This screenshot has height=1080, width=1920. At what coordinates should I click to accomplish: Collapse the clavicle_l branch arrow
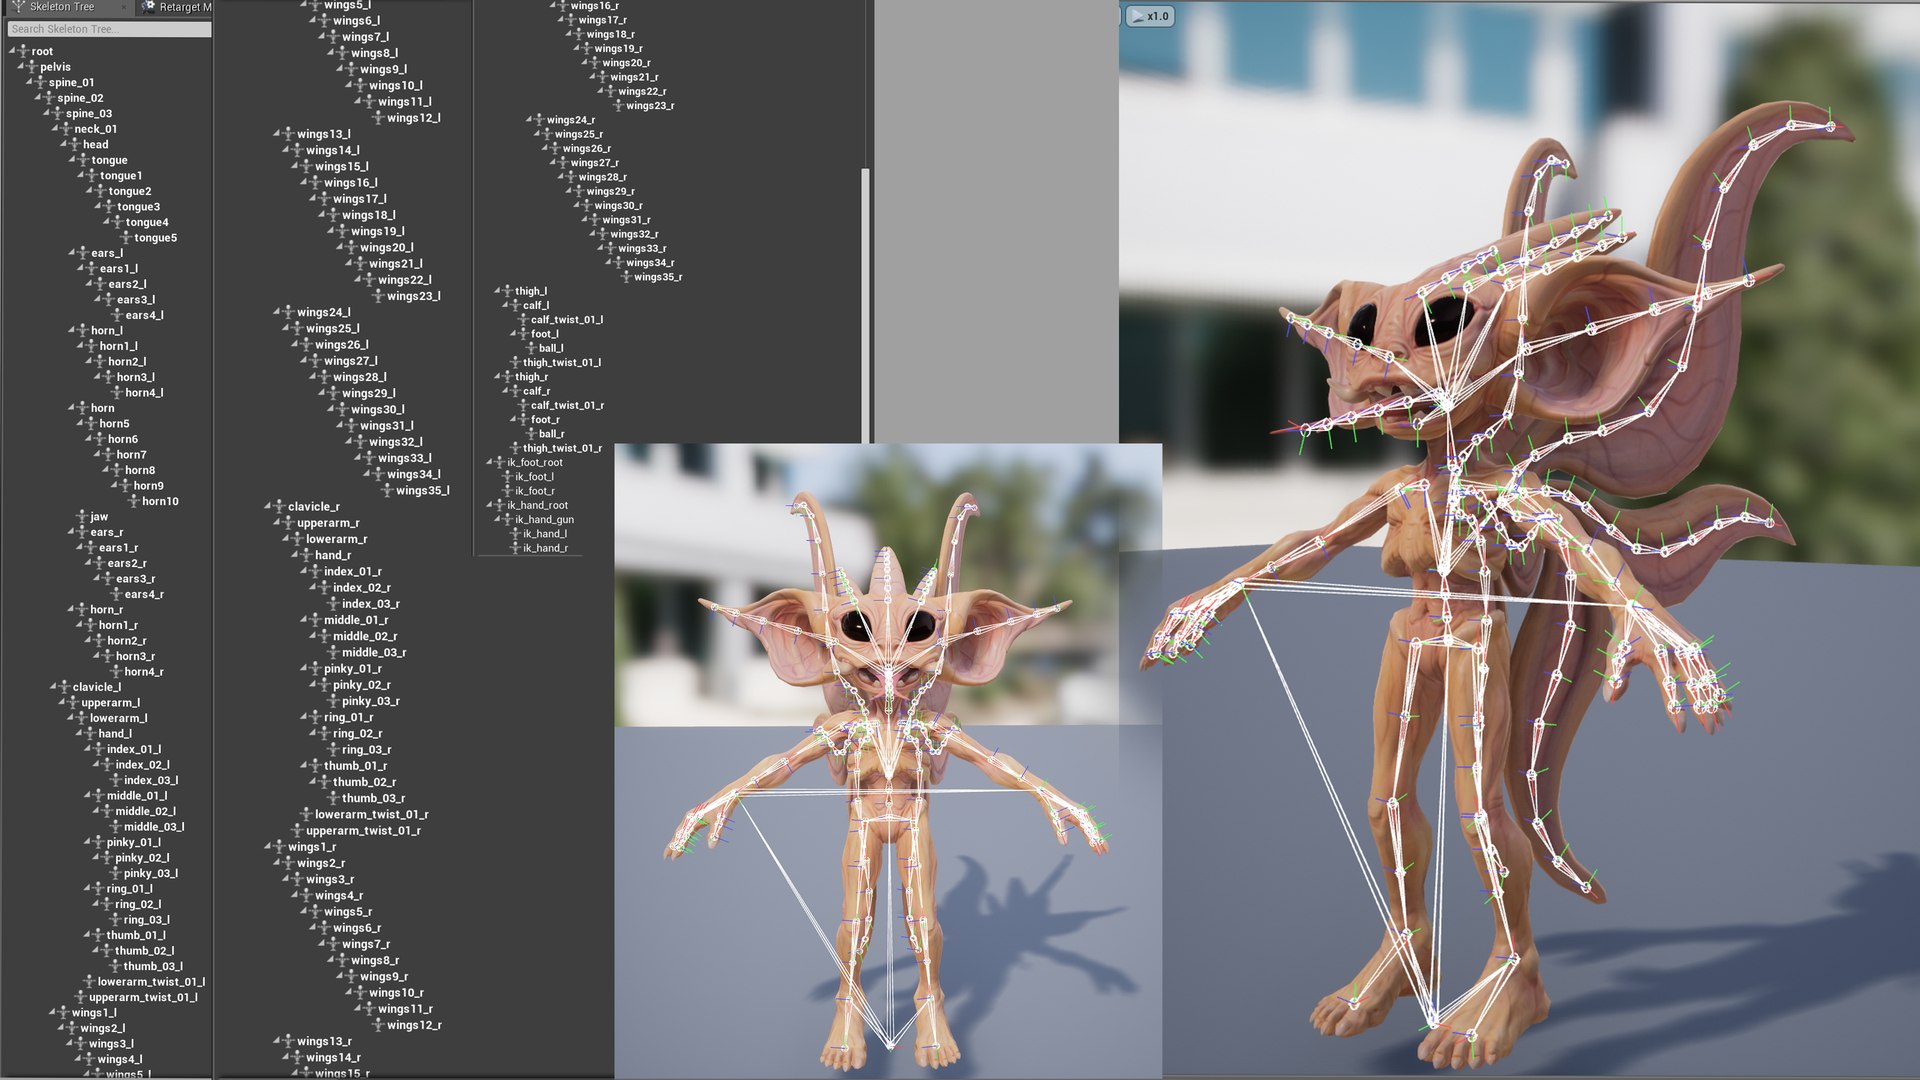point(54,686)
